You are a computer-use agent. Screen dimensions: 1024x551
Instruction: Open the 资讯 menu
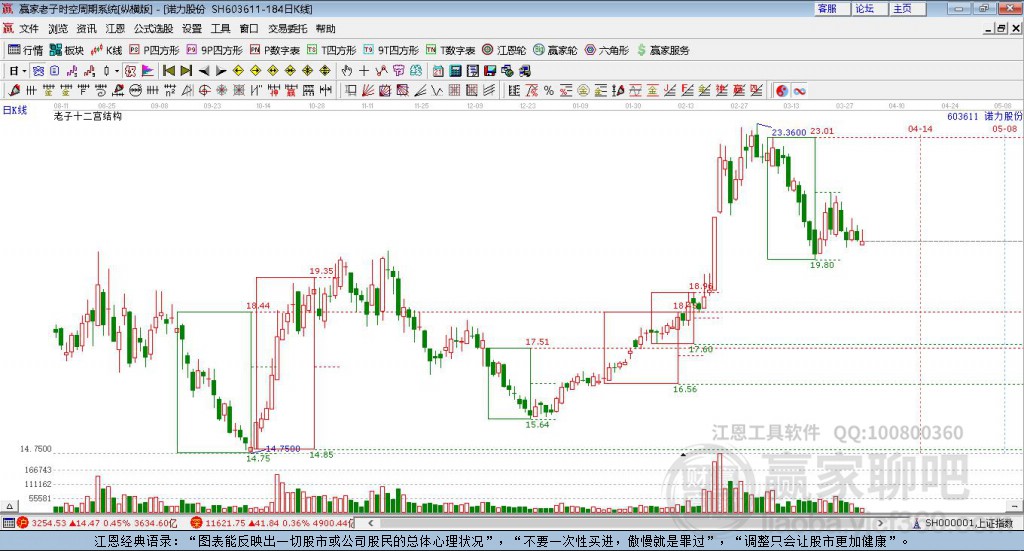pos(86,29)
